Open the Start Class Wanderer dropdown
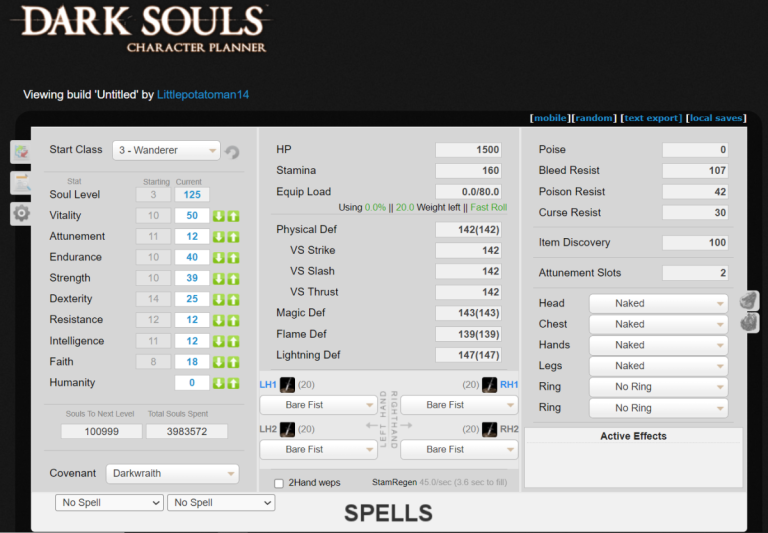This screenshot has height=533, width=768. click(x=166, y=150)
